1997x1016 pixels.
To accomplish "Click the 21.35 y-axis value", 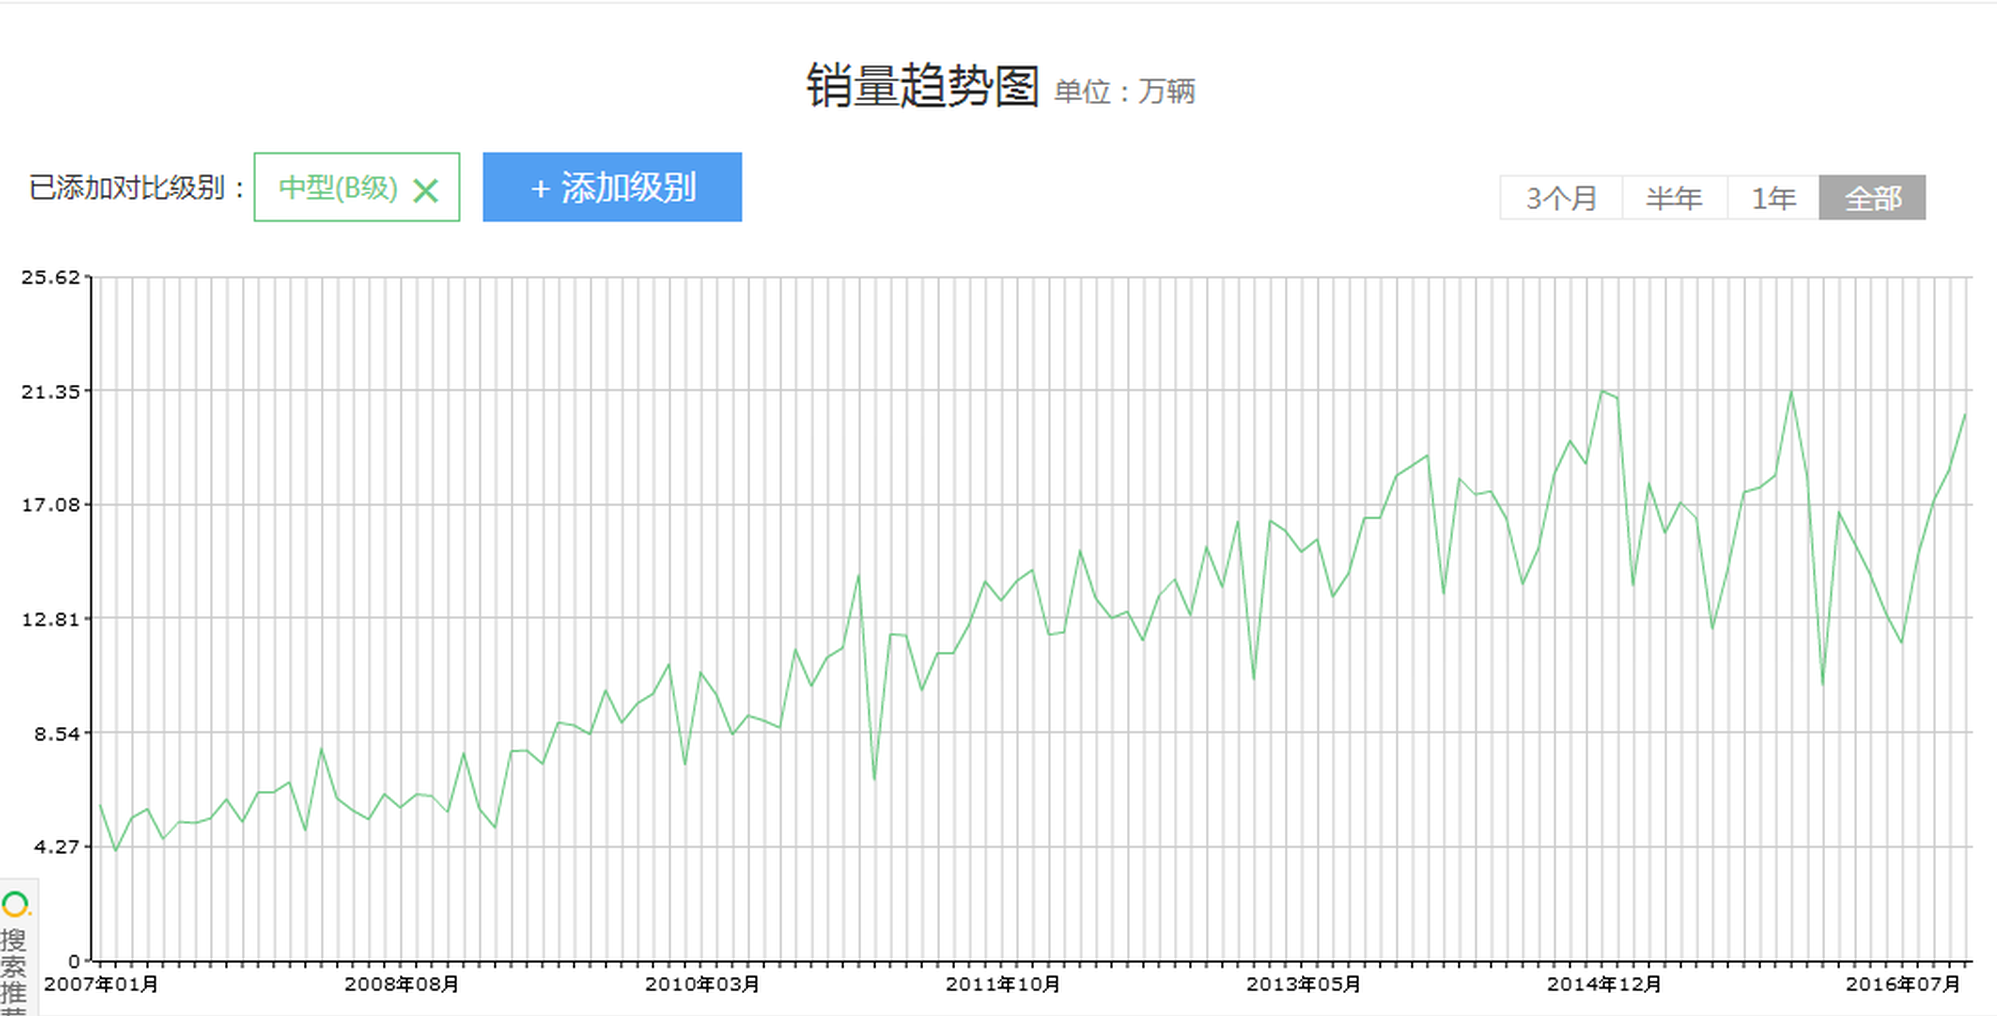I will pos(50,391).
